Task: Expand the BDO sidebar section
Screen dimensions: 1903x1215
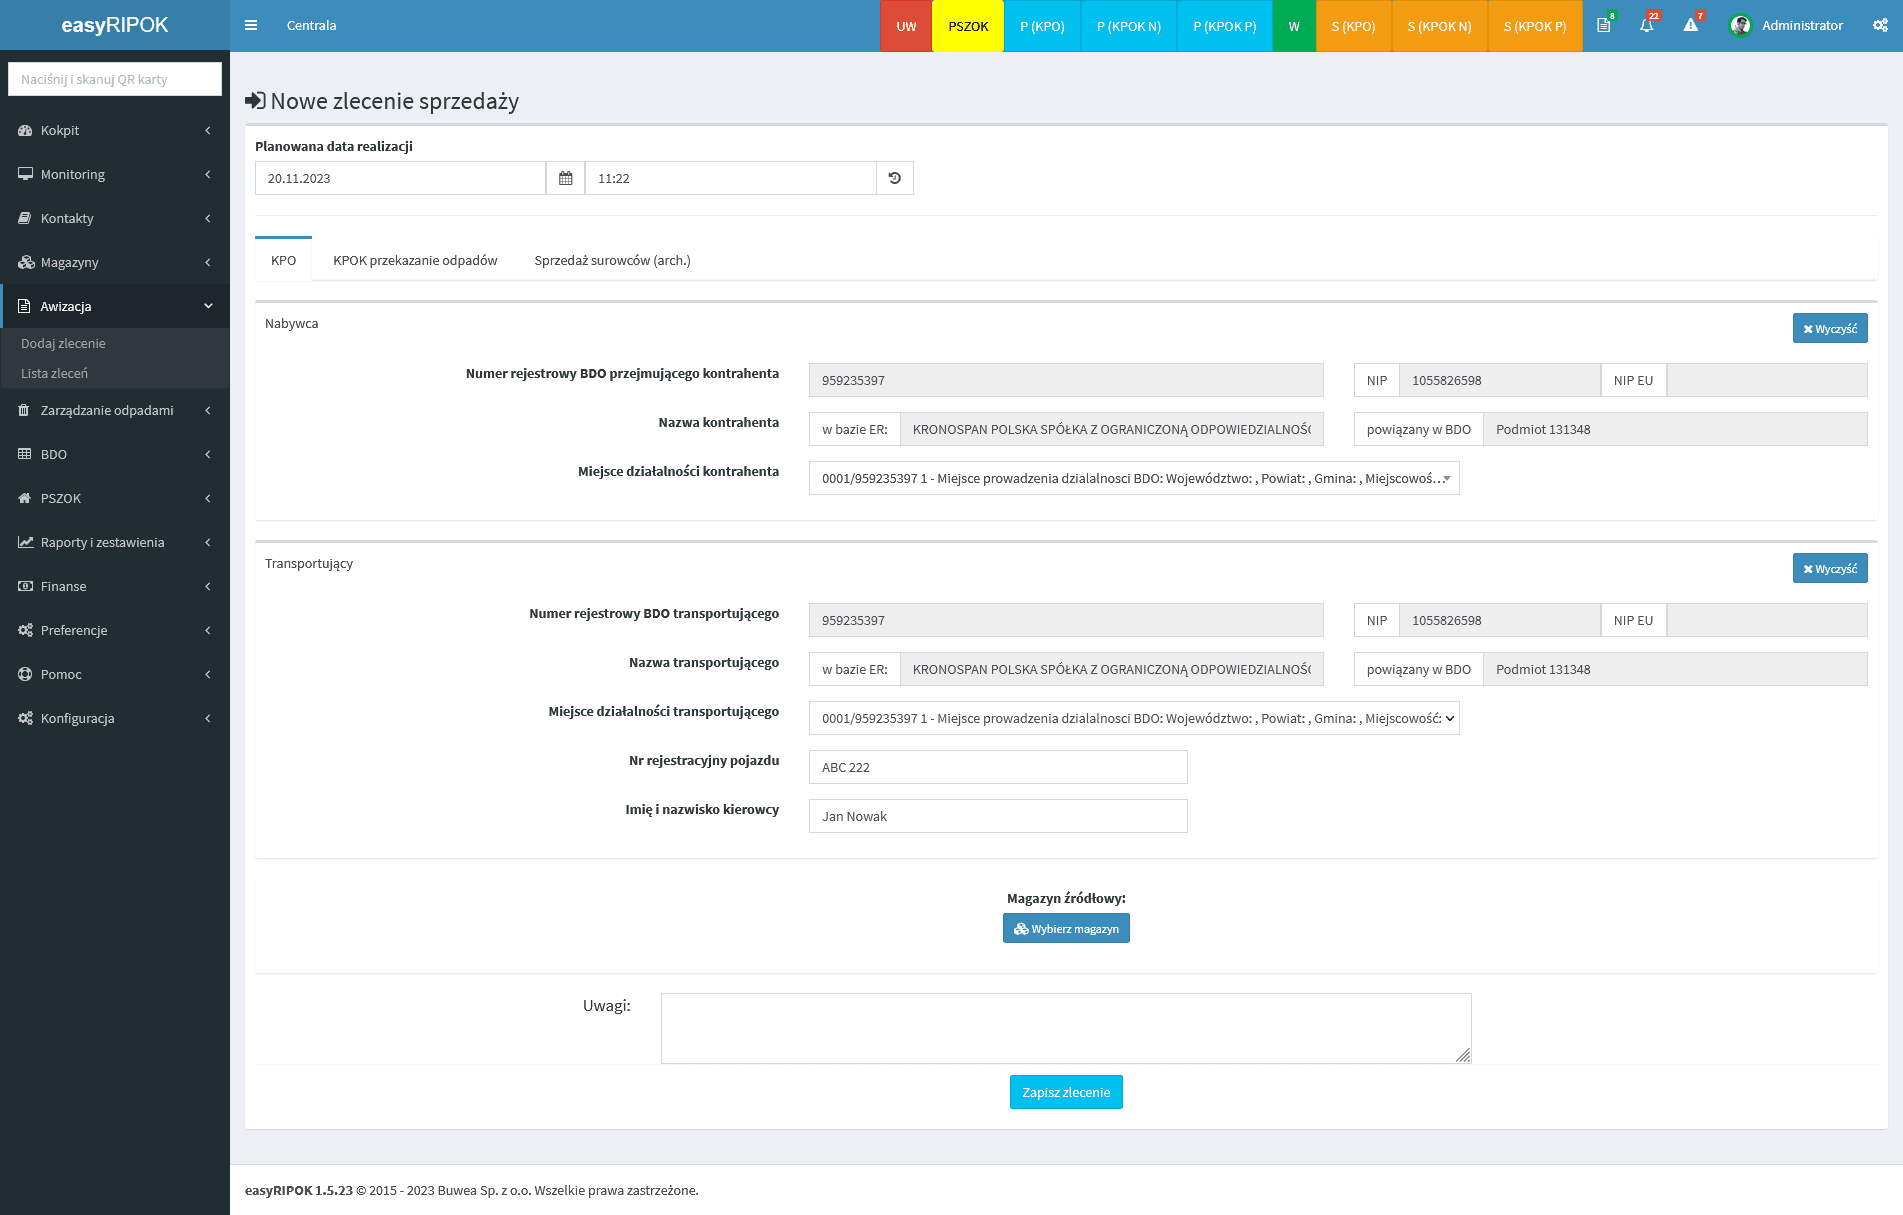Action: click(x=114, y=454)
